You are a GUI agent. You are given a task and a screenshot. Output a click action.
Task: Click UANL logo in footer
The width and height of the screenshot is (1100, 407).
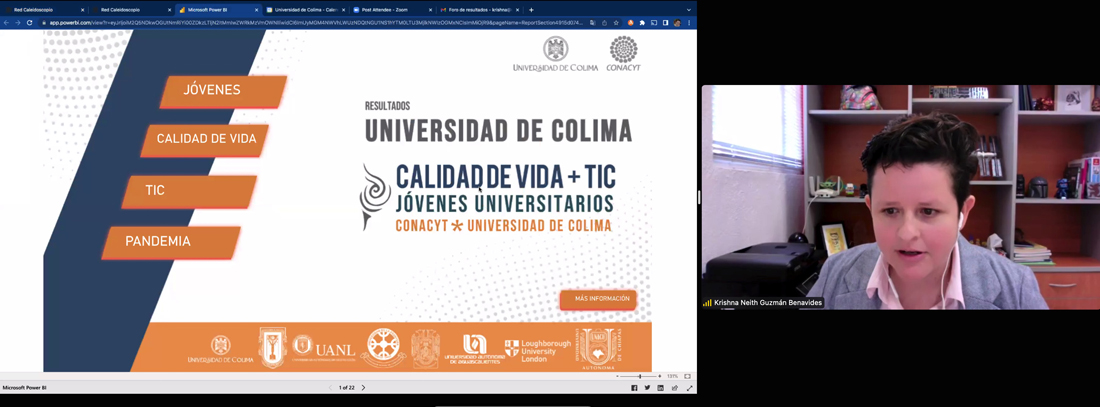(323, 348)
